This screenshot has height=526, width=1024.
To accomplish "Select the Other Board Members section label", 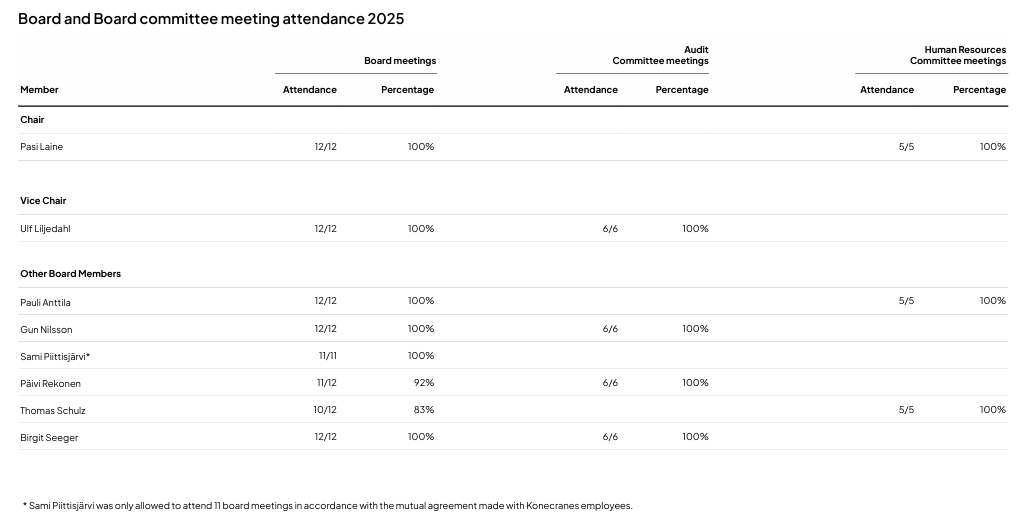I will coord(70,274).
